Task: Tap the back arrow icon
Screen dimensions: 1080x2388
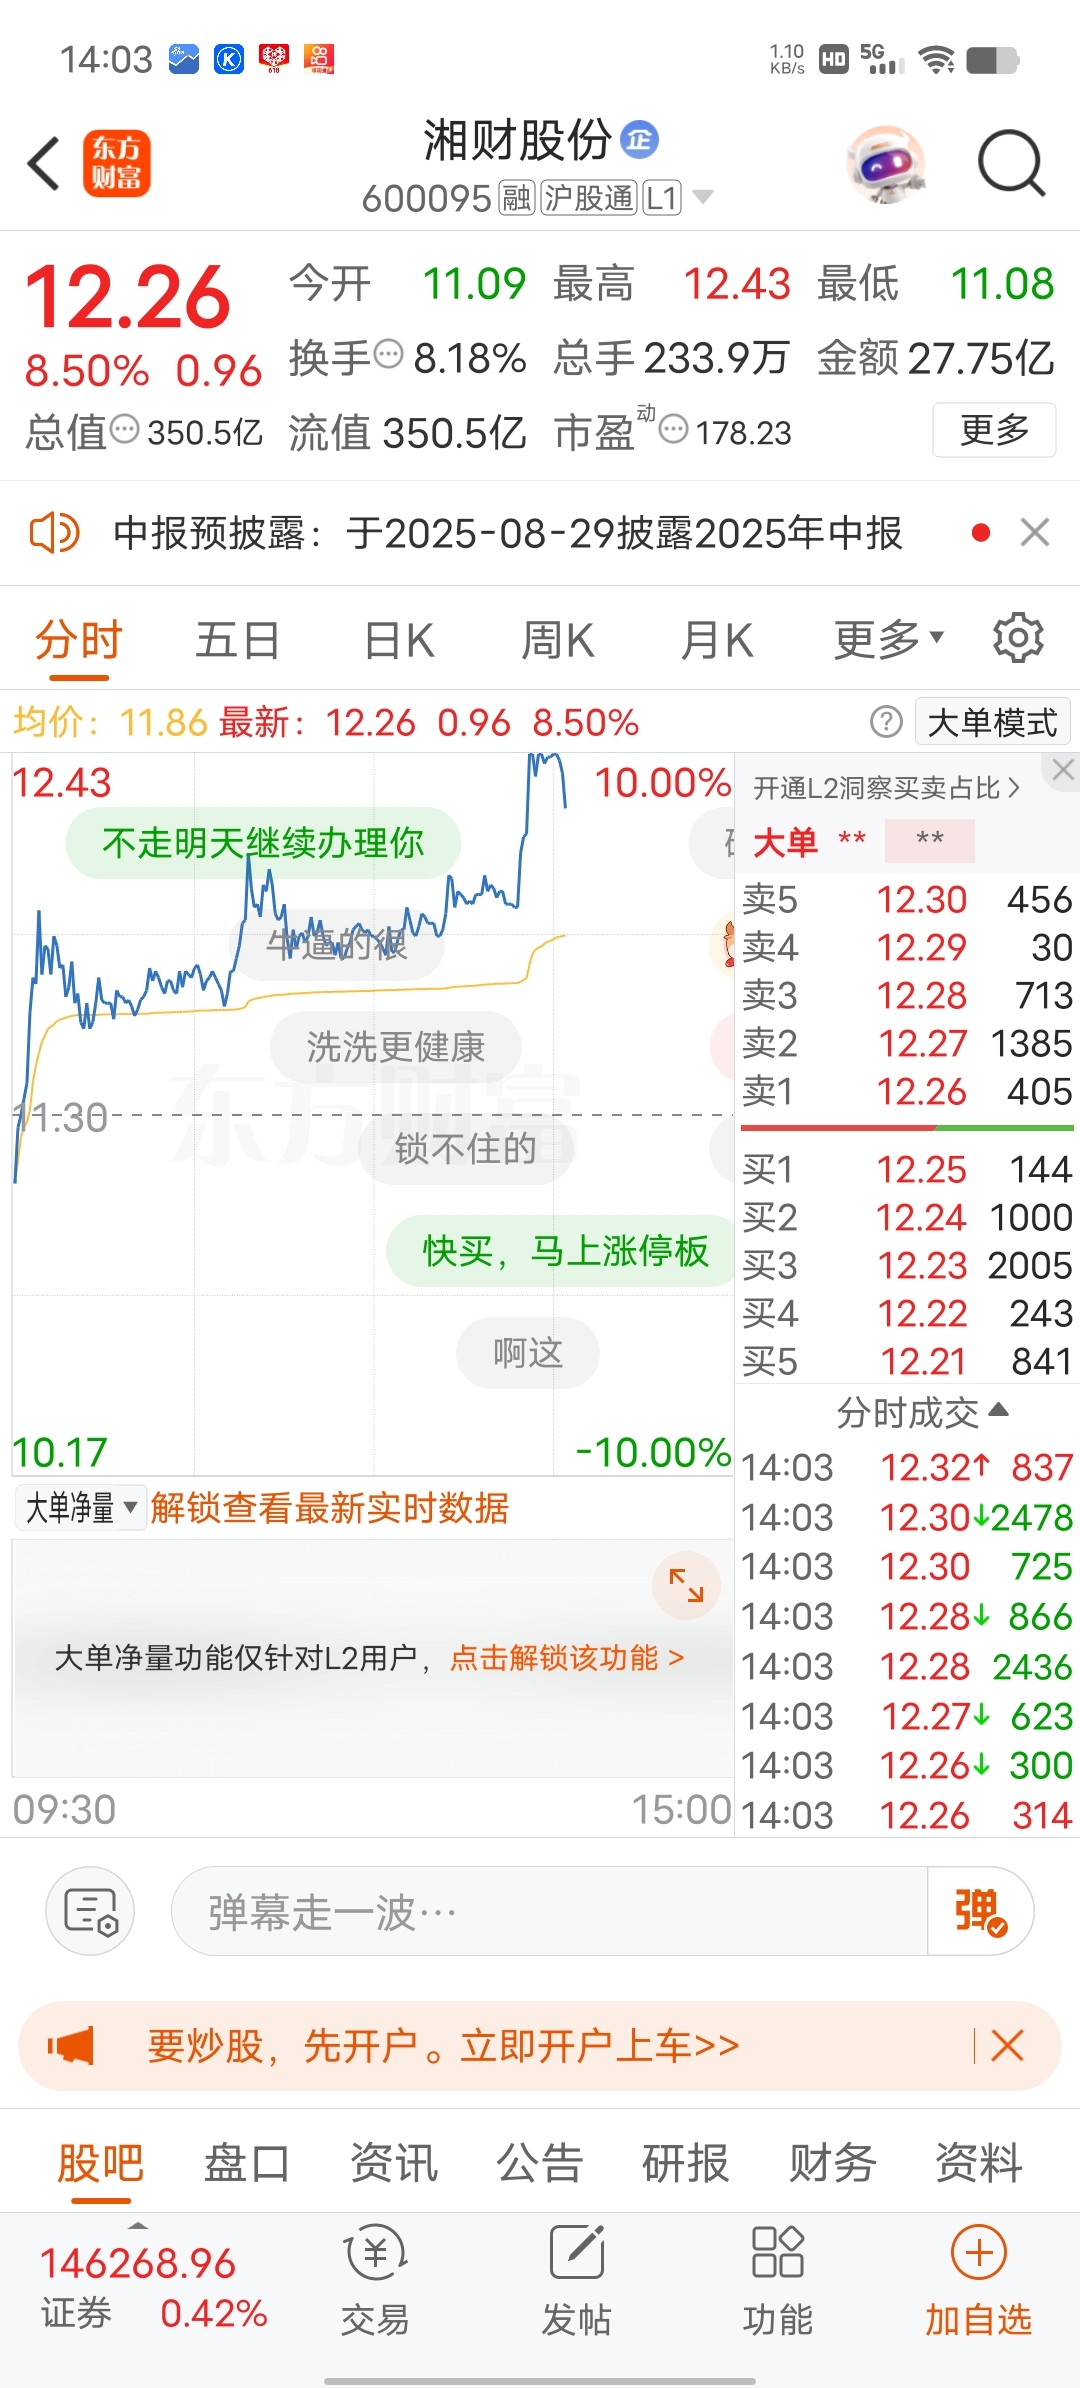Action: pos(44,163)
